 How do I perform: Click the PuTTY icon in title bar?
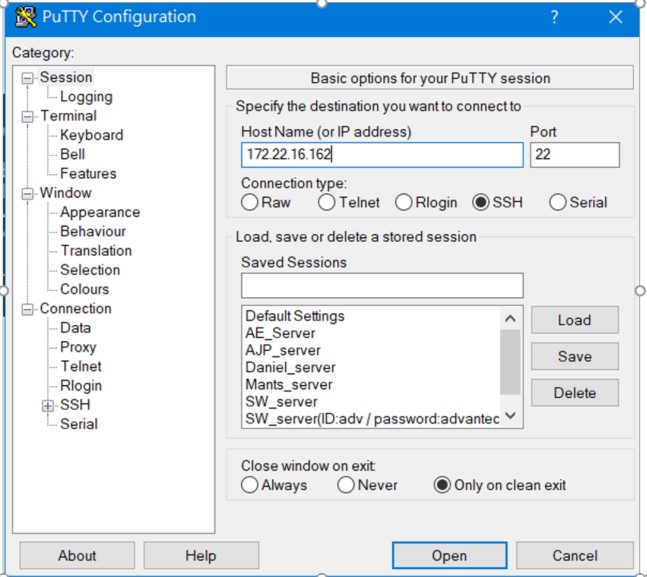(26, 17)
